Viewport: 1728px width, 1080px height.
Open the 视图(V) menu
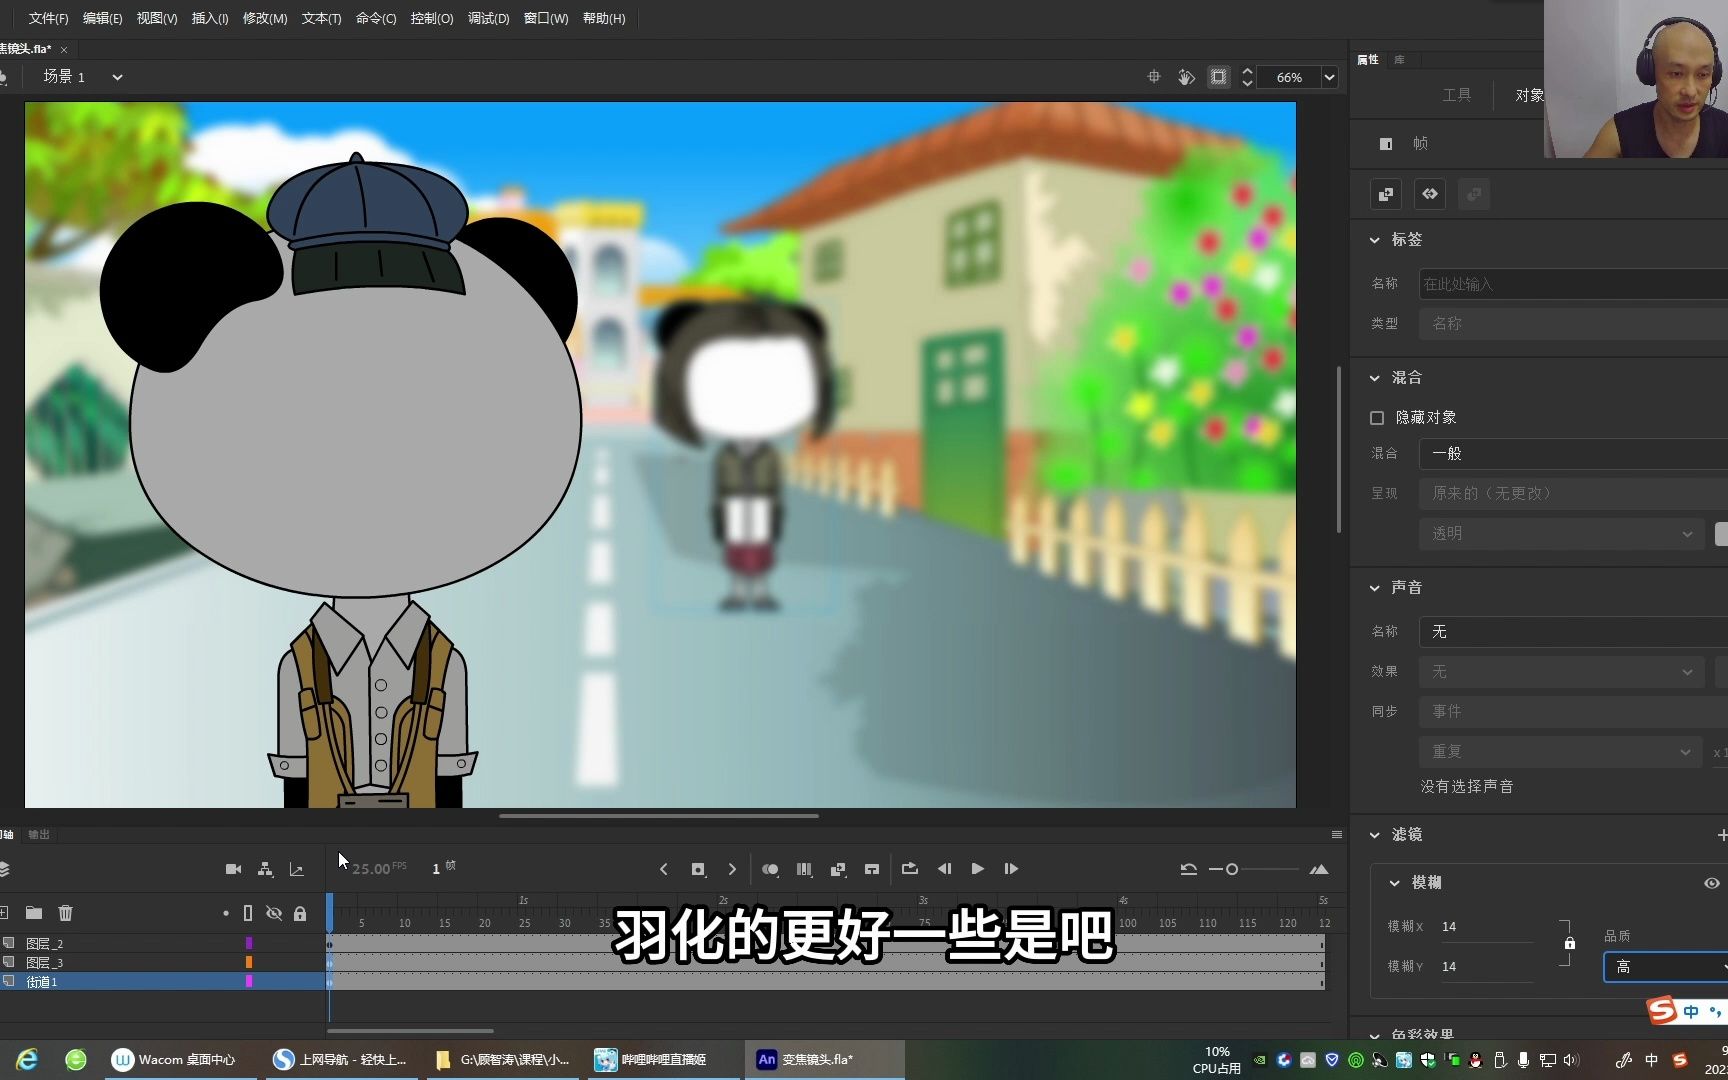coord(156,18)
